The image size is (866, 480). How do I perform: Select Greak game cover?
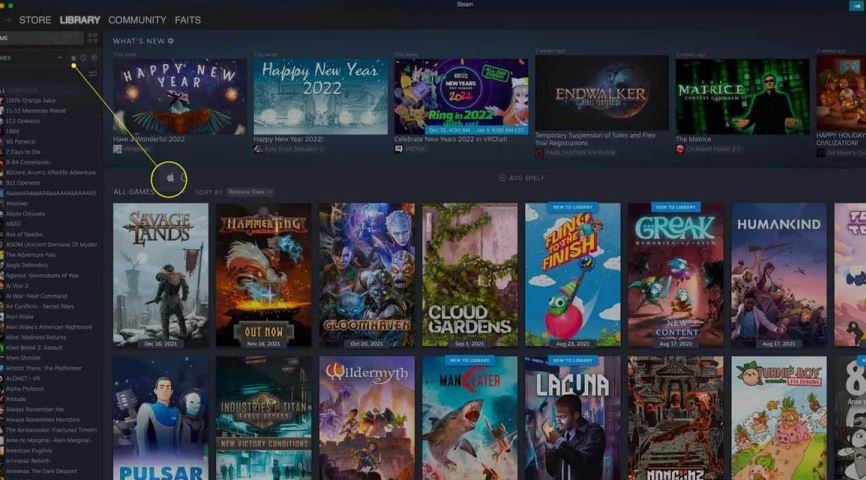[676, 275]
